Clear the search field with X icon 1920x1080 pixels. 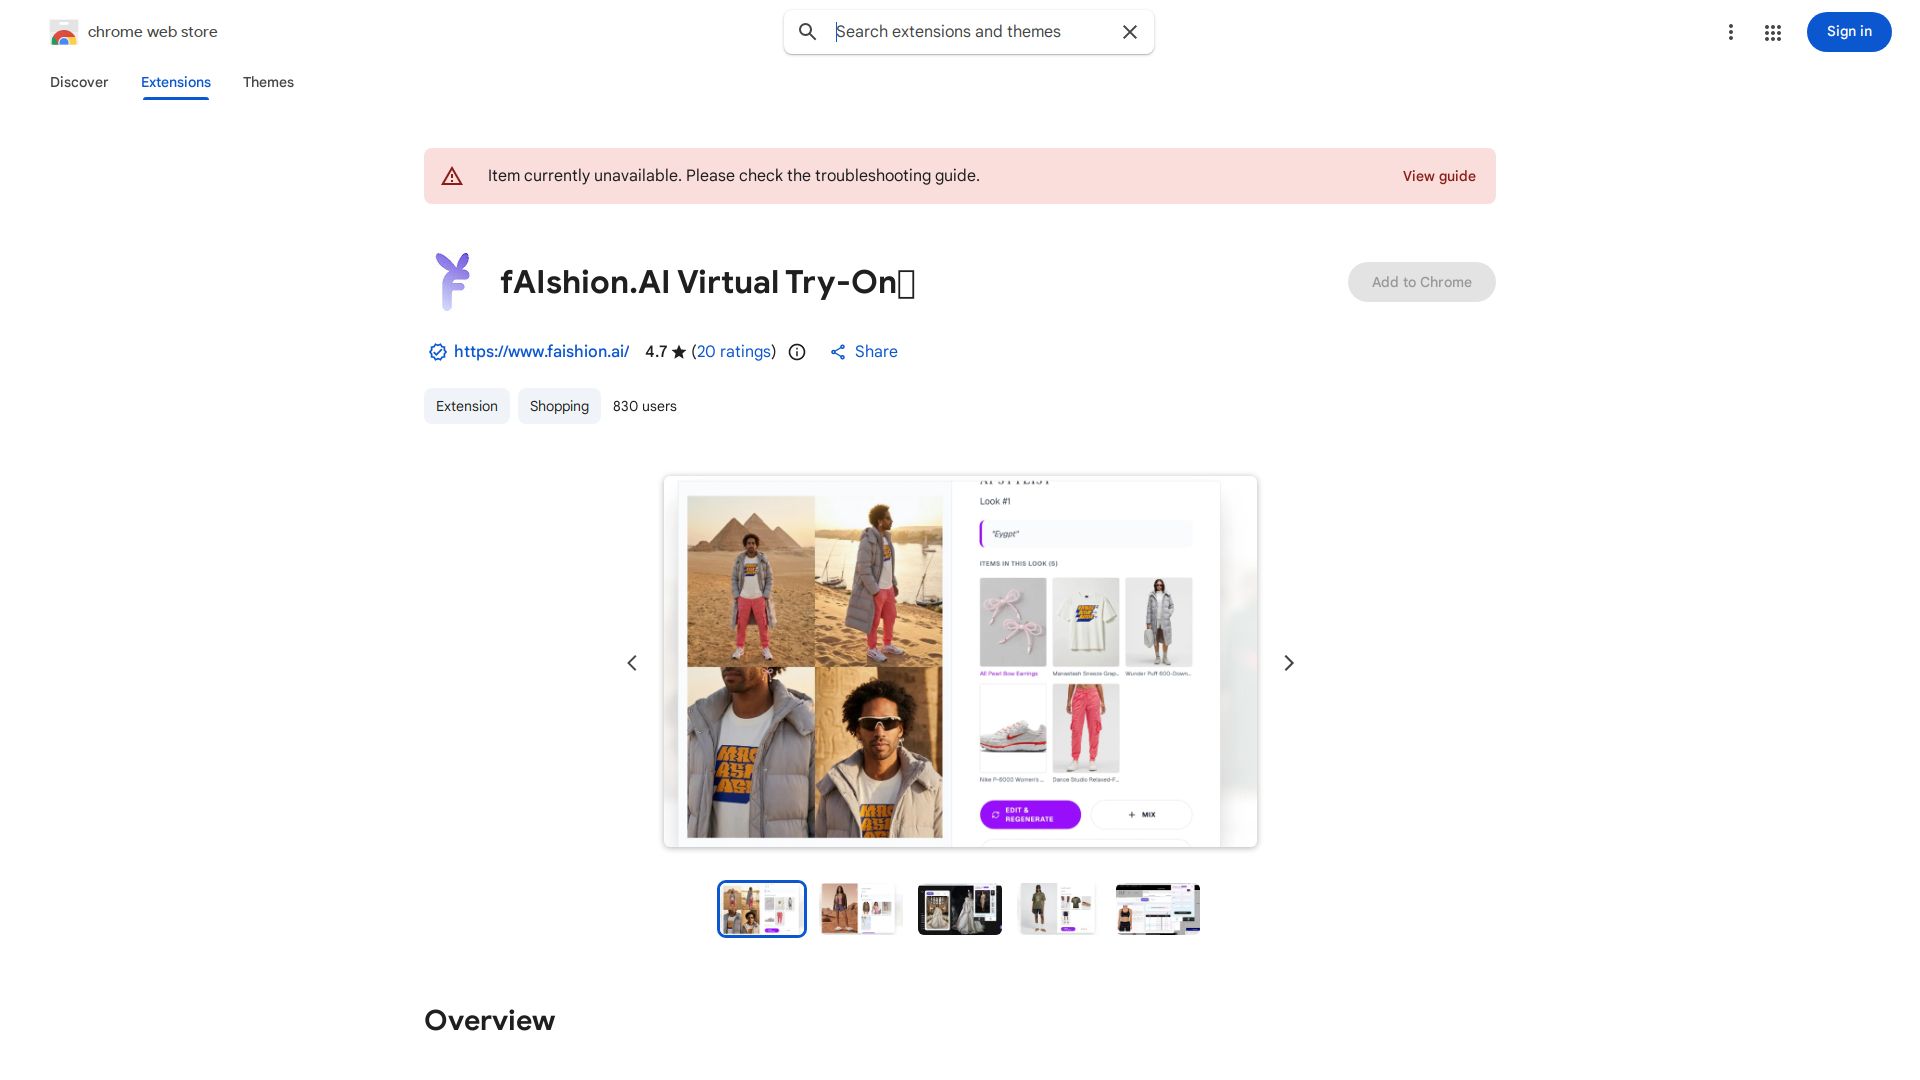click(1130, 32)
